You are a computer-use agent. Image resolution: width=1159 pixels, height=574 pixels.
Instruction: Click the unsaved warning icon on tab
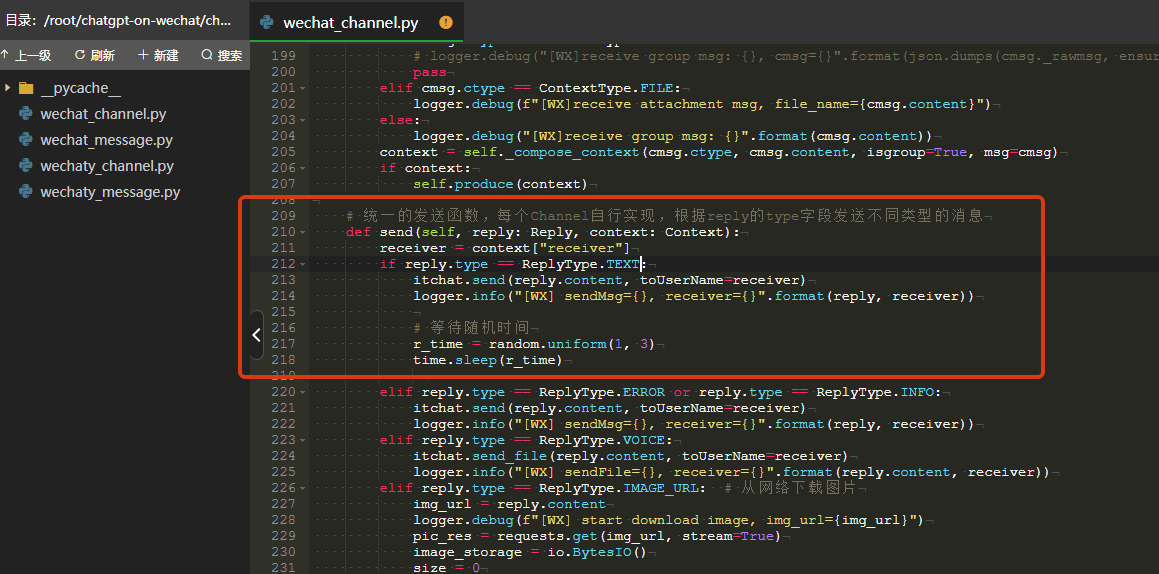[x=446, y=22]
